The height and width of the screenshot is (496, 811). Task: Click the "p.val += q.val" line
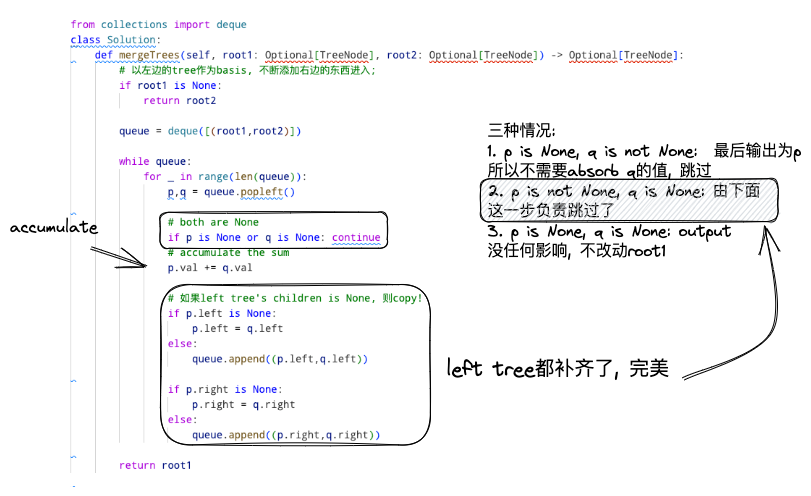click(x=210, y=268)
